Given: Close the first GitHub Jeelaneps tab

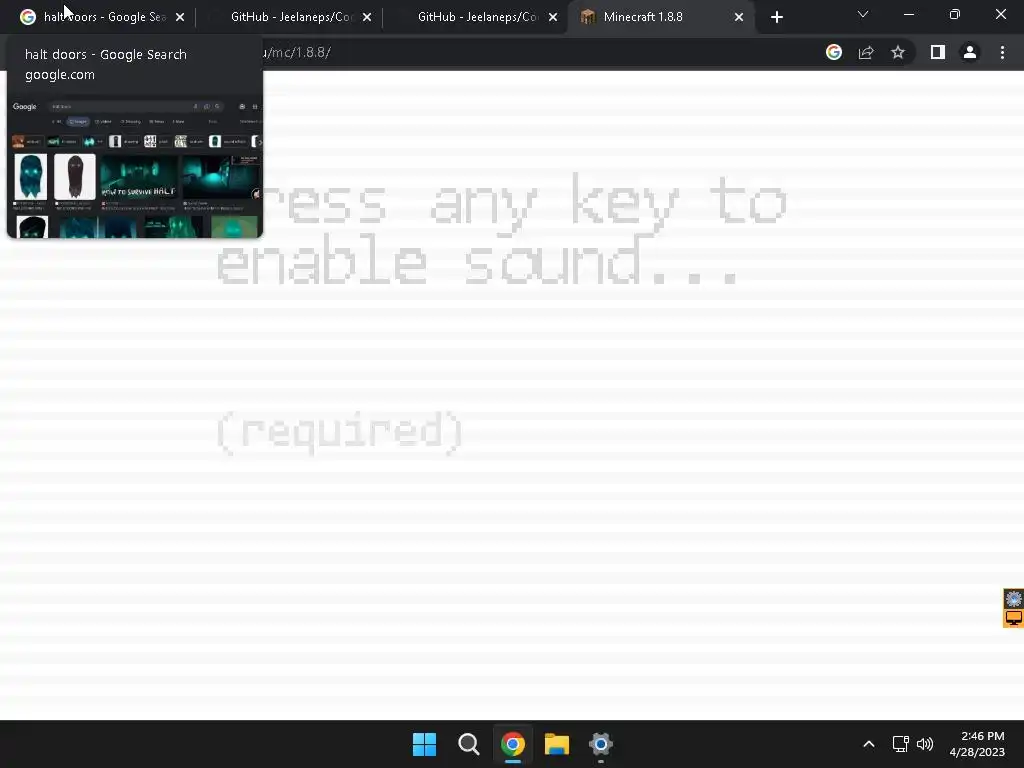Looking at the screenshot, I should click(367, 17).
